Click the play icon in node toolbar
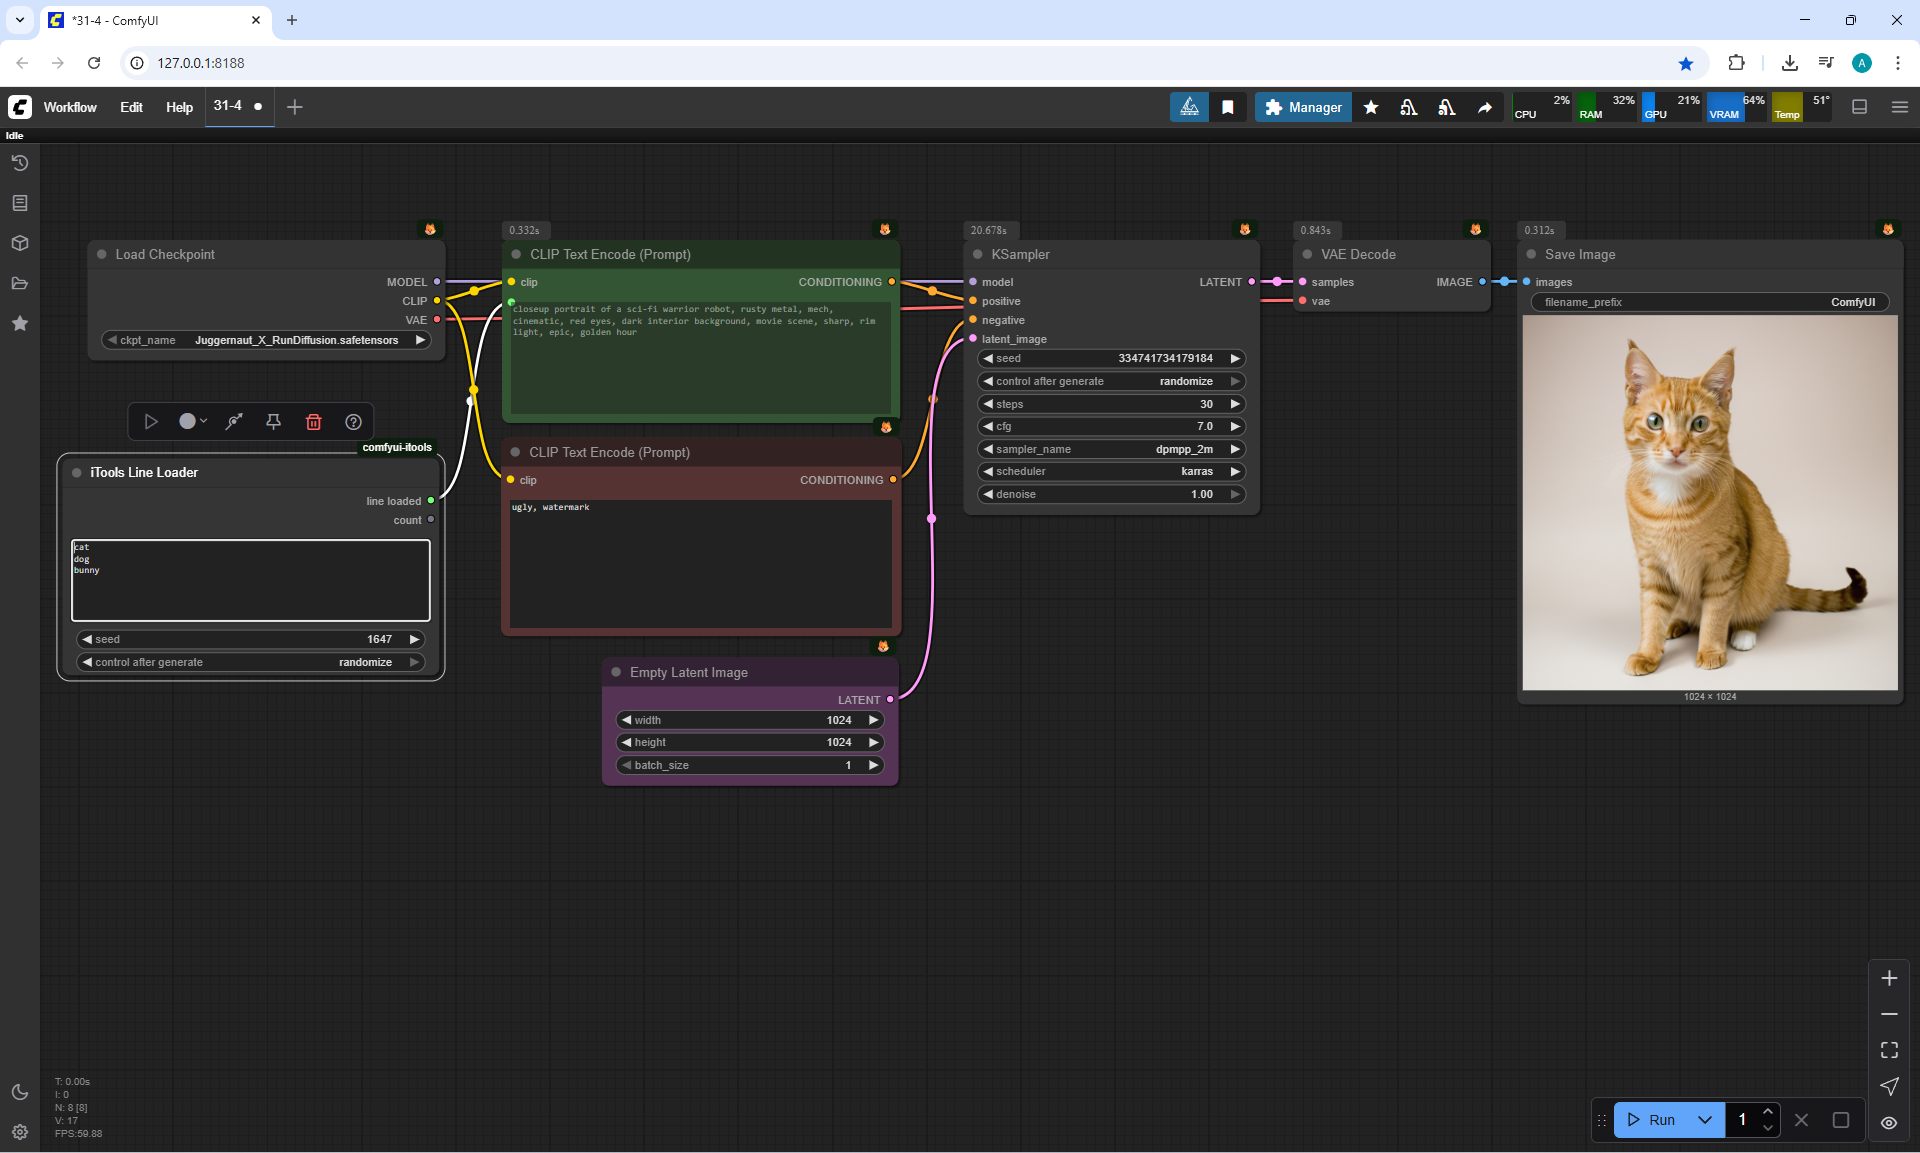 (151, 422)
